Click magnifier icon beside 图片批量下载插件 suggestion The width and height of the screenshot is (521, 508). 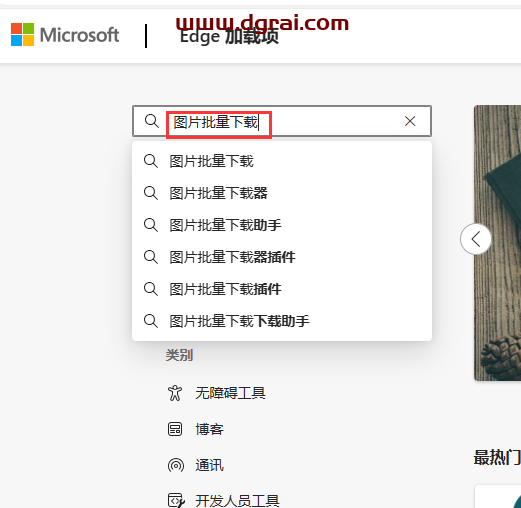click(x=151, y=289)
